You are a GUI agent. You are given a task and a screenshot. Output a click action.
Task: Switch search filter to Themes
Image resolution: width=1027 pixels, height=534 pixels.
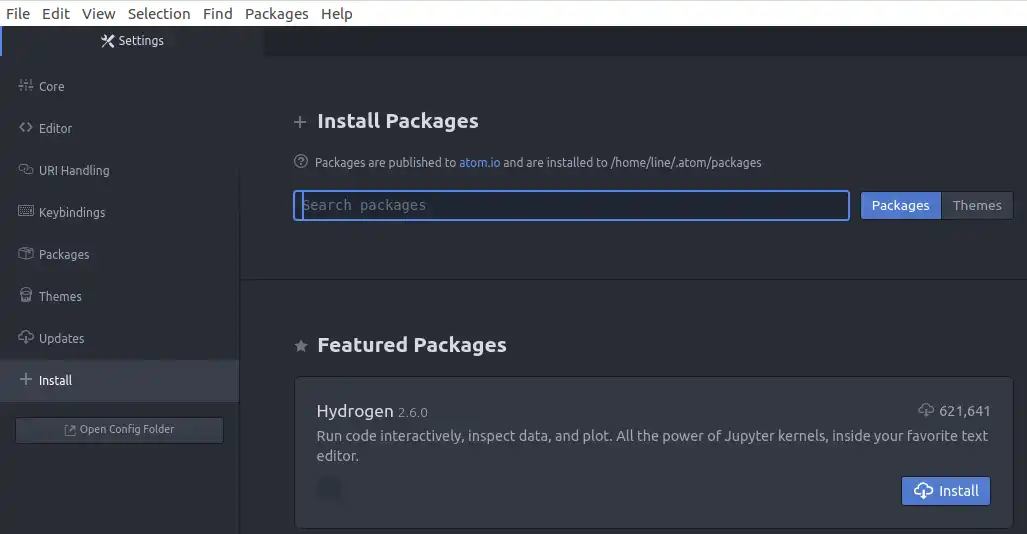977,206
